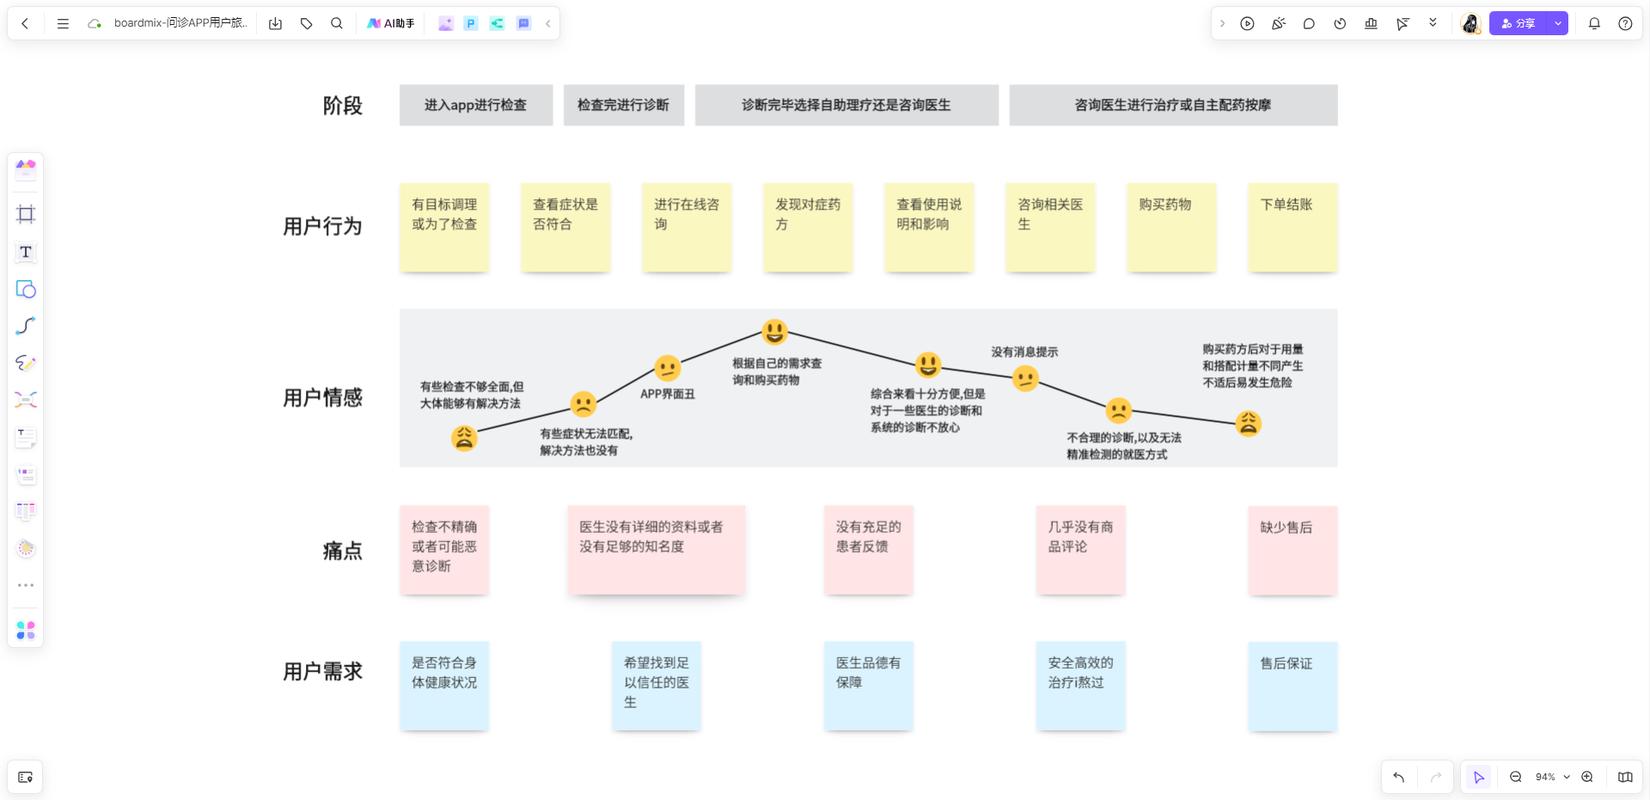Image resolution: width=1650 pixels, height=800 pixels.
Task: Select the table kanban tool
Action: coord(26,511)
